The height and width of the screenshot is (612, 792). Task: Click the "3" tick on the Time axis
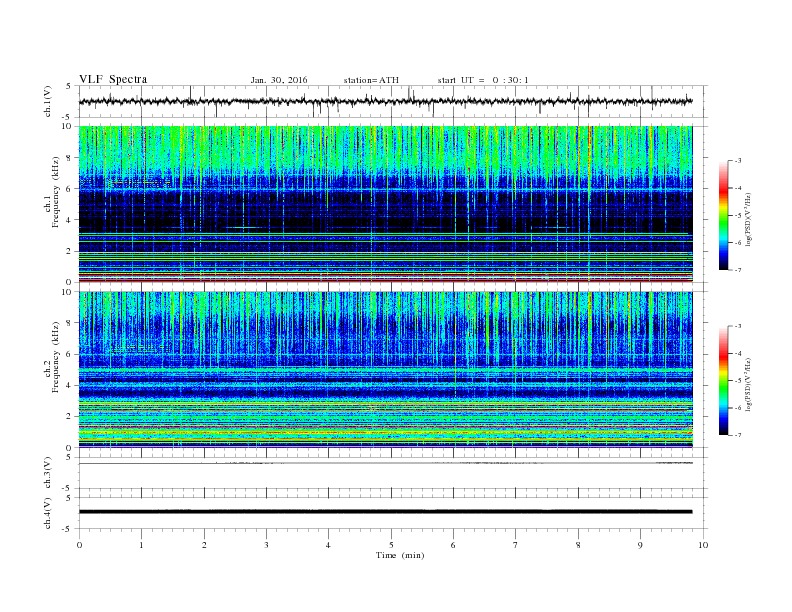[266, 545]
